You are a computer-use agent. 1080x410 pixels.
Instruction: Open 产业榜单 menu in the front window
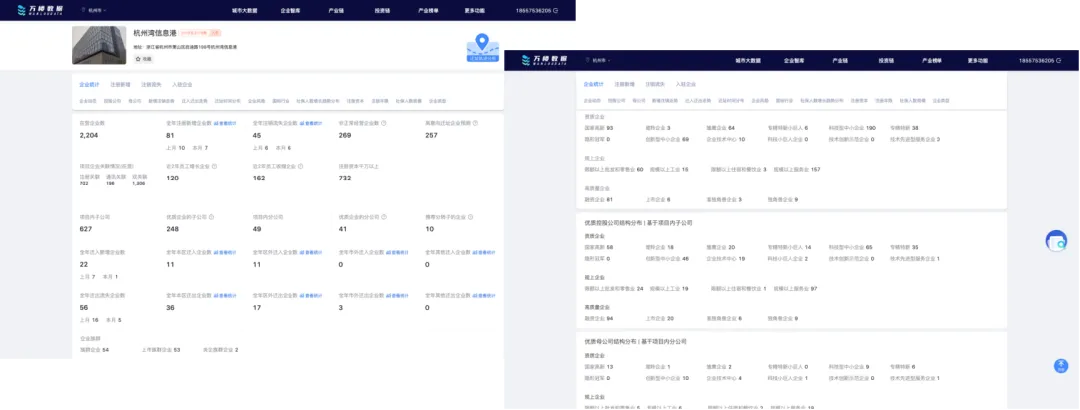tap(932, 61)
